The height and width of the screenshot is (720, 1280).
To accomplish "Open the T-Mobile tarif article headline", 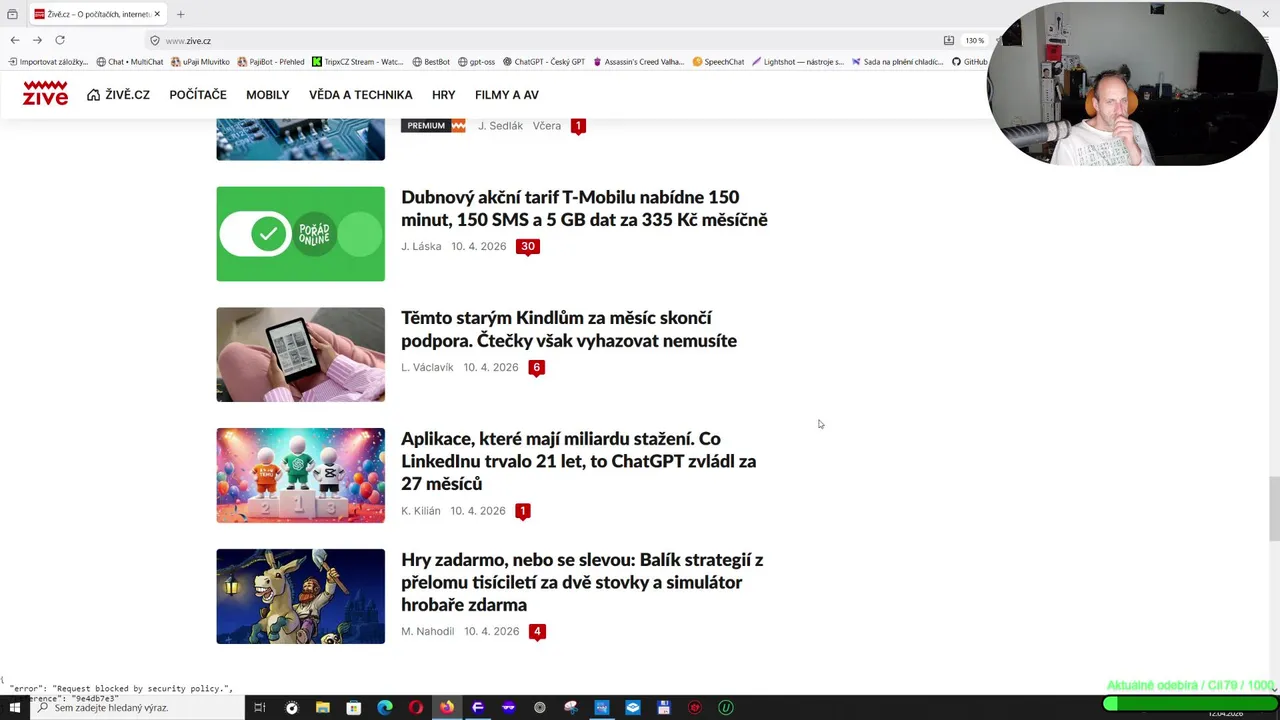I will pos(584,208).
